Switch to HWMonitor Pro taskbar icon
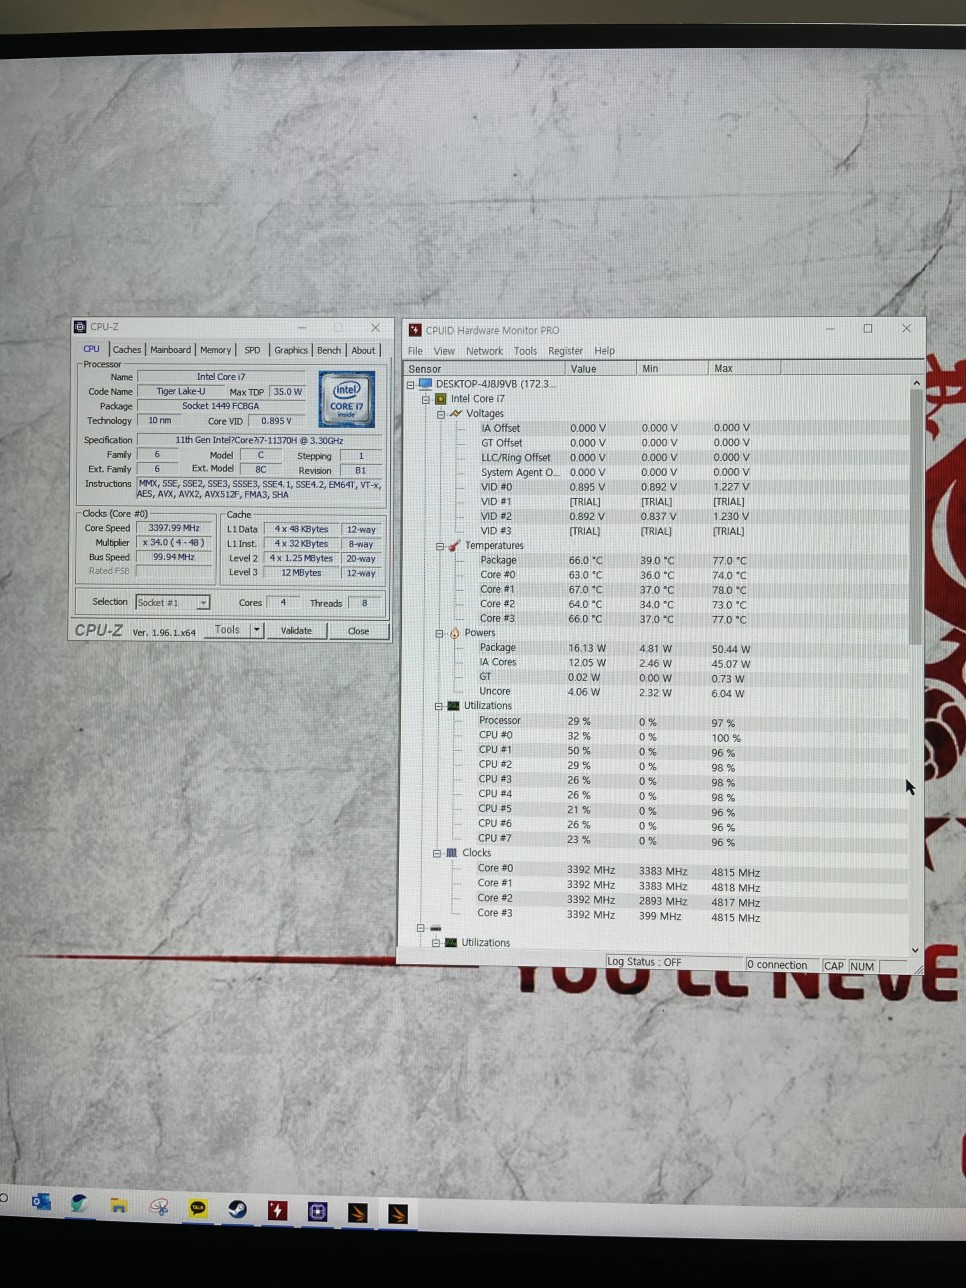 pyautogui.click(x=278, y=1210)
